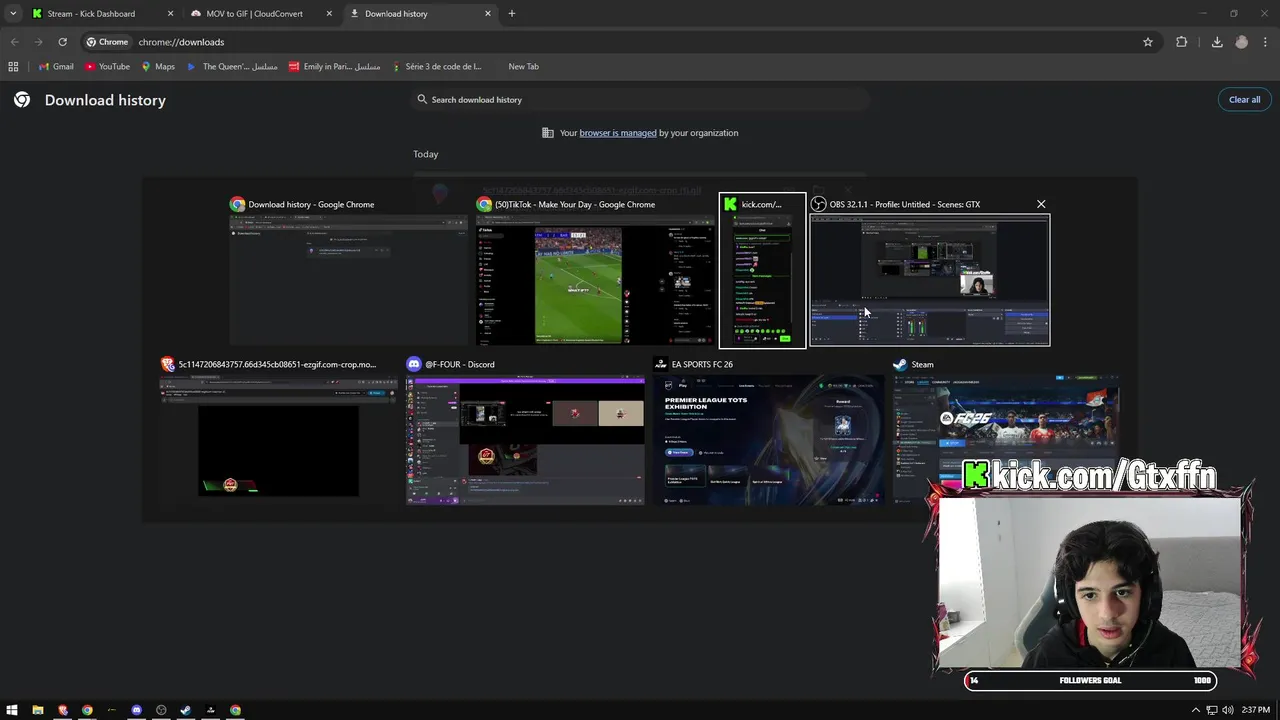Close the Stream - Kick Dashboard tab
The image size is (1280, 720).
coord(170,14)
